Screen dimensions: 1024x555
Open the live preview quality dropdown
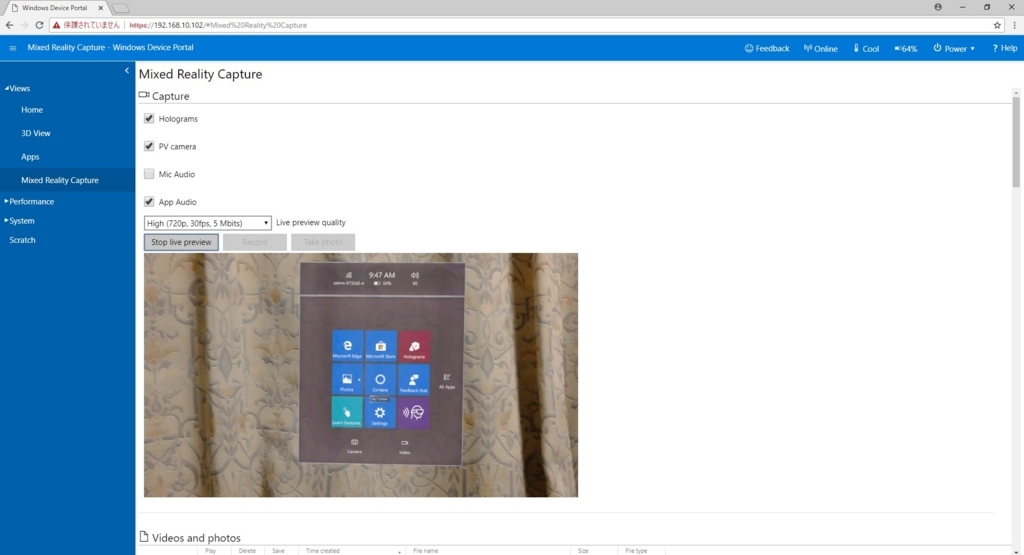click(208, 223)
